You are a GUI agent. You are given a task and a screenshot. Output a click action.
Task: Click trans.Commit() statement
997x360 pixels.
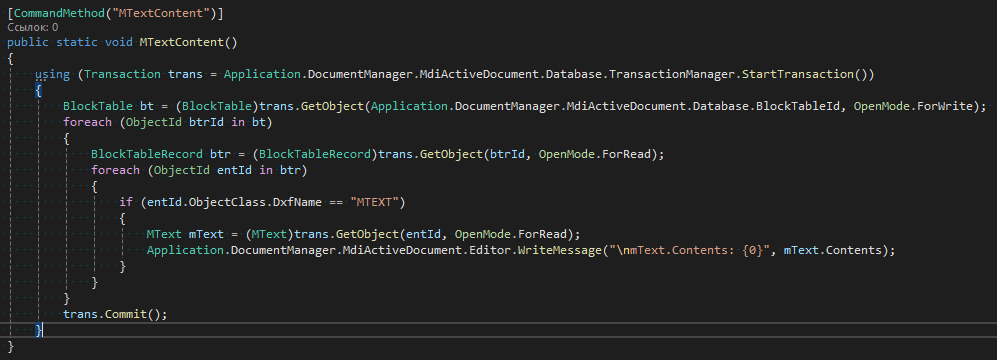(x=115, y=314)
